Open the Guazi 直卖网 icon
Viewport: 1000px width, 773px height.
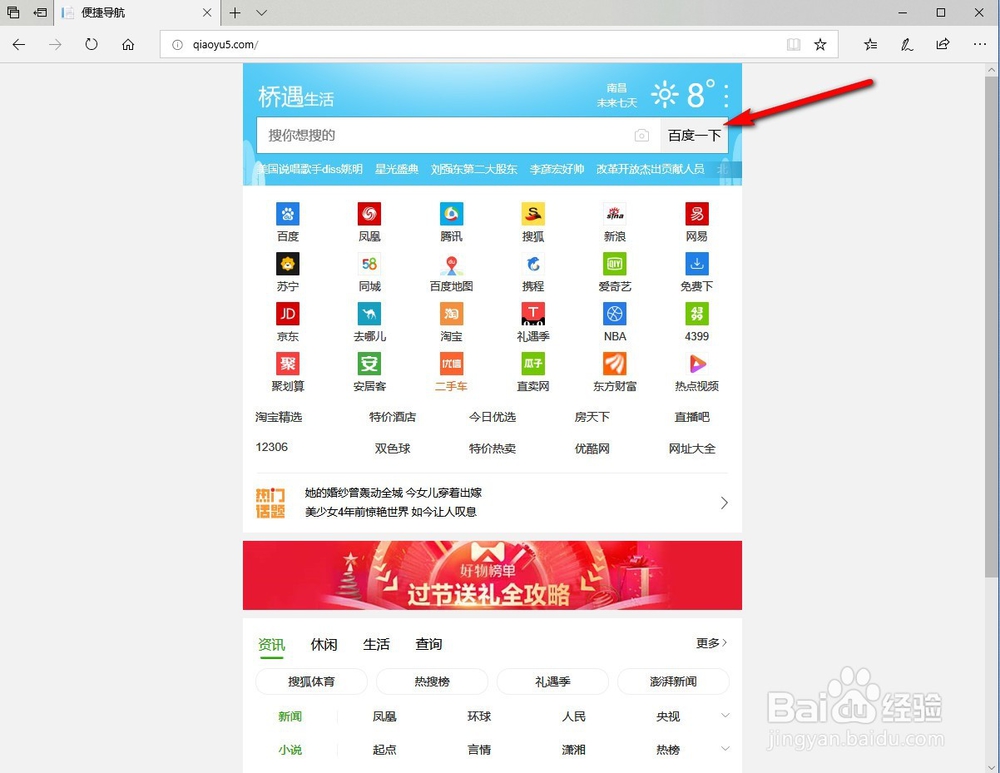coord(533,364)
